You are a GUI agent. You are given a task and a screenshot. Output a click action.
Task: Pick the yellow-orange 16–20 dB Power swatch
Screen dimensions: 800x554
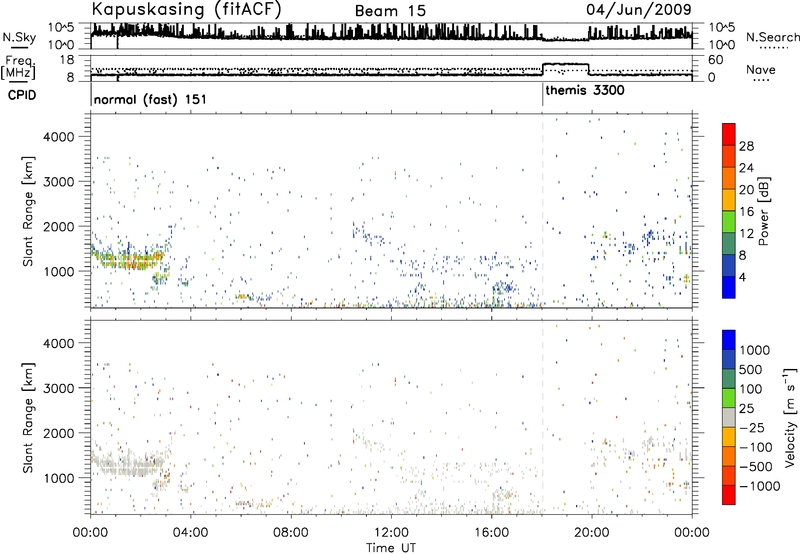tap(729, 200)
